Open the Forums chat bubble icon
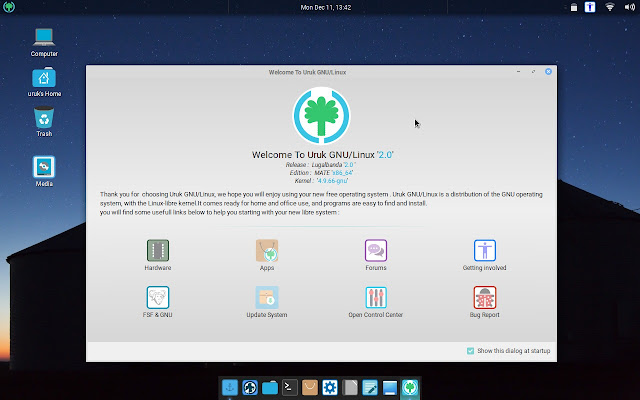This screenshot has width=640, height=400. pyautogui.click(x=376, y=250)
